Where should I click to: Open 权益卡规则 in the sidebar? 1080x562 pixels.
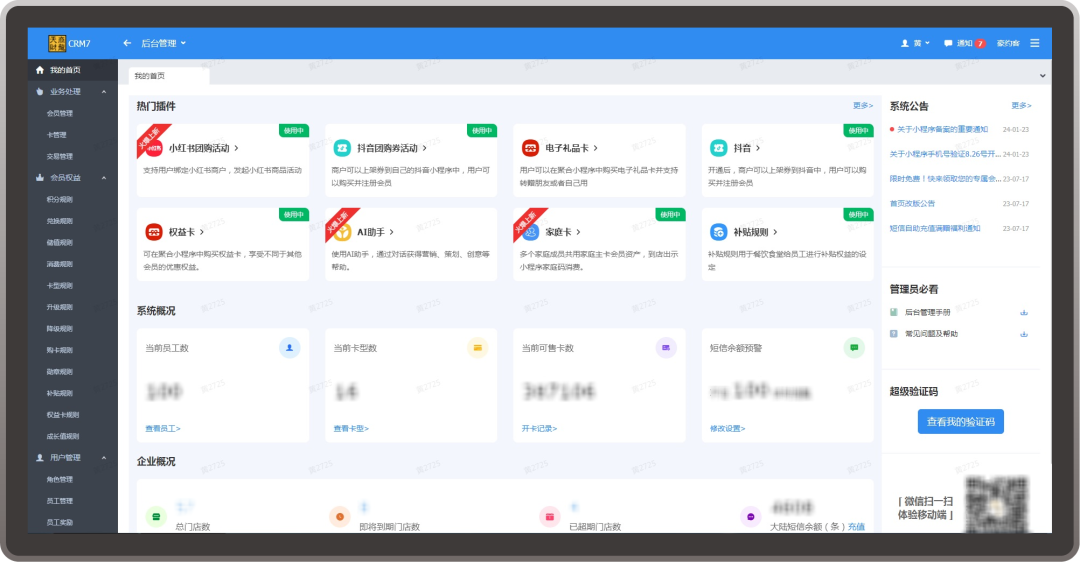63,415
